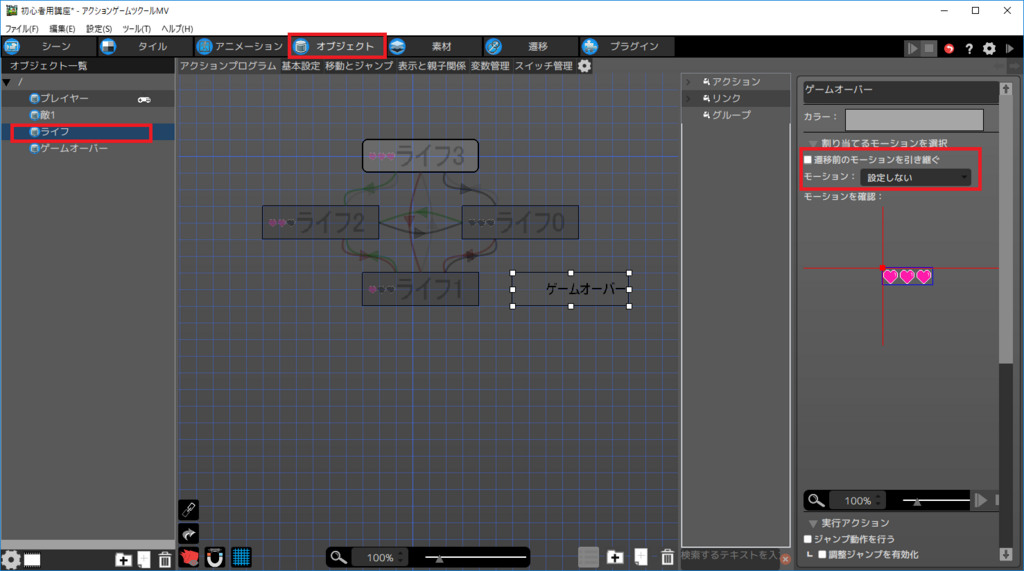Screen dimensions: 1024x571
Task: Select ゲームオーバー in the object list
Action: (x=88, y=148)
